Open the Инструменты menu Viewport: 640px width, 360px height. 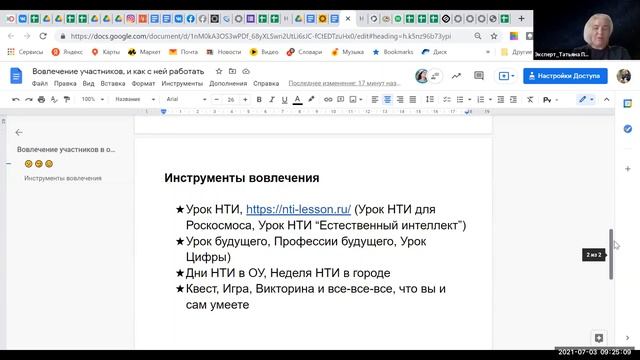(x=182, y=83)
